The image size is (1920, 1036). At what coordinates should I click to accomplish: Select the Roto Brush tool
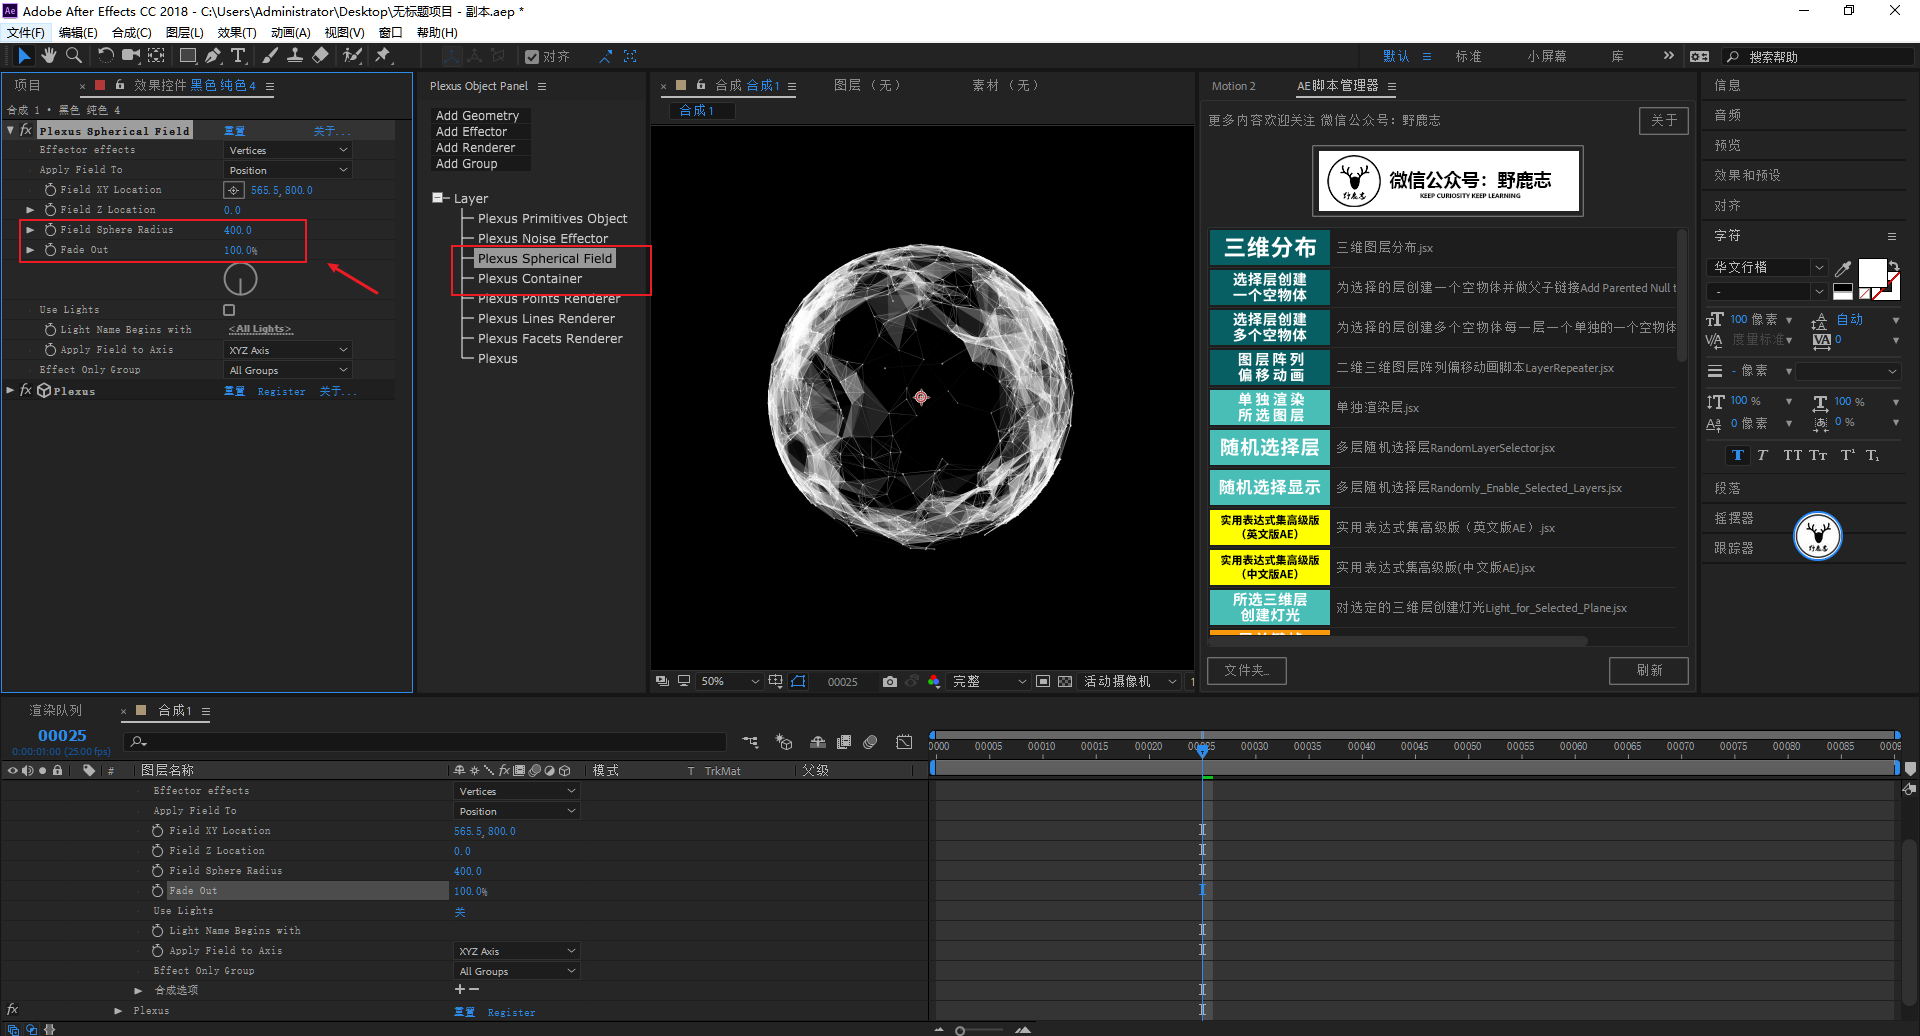coord(352,56)
